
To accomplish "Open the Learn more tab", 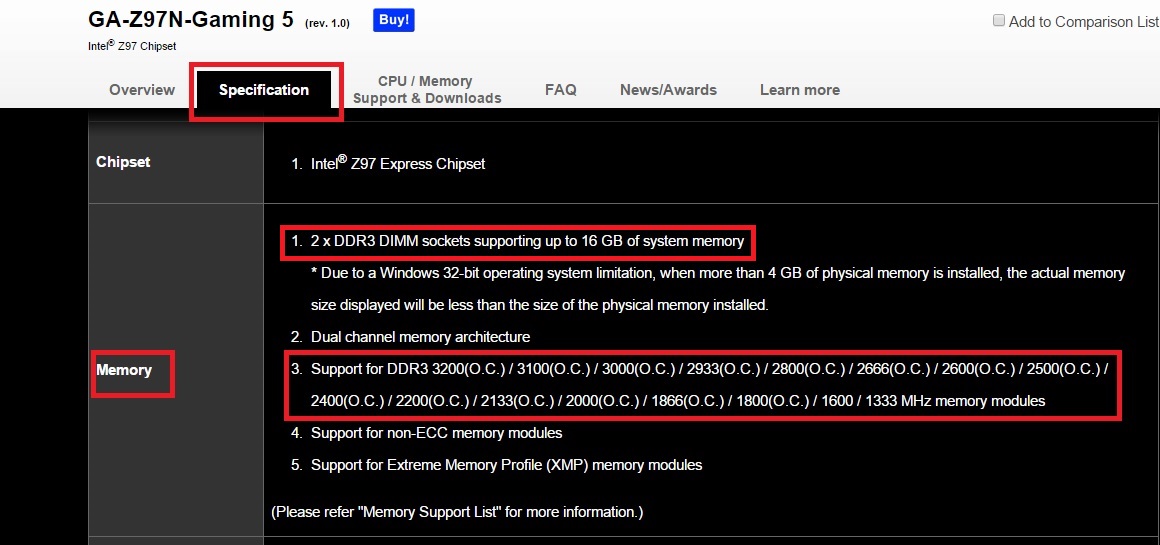I will point(800,90).
